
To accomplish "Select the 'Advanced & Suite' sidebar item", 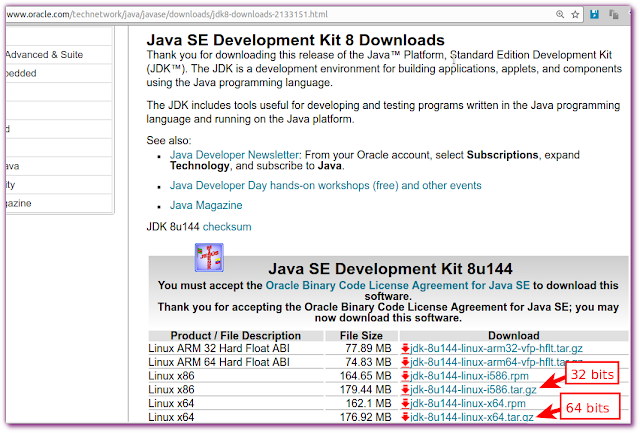I will point(44,55).
